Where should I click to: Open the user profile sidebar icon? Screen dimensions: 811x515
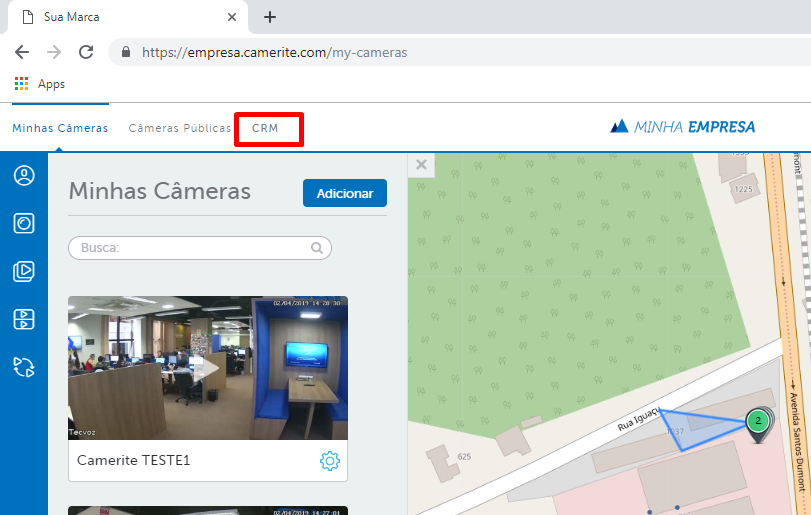(24, 176)
